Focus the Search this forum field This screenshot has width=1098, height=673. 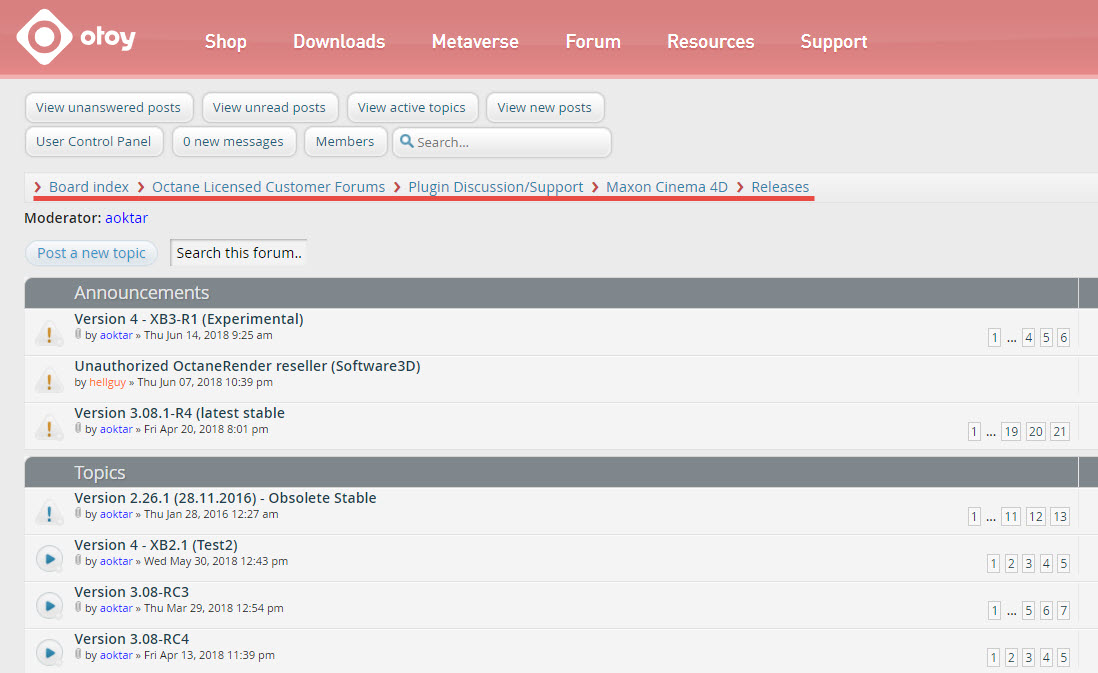[x=238, y=253]
